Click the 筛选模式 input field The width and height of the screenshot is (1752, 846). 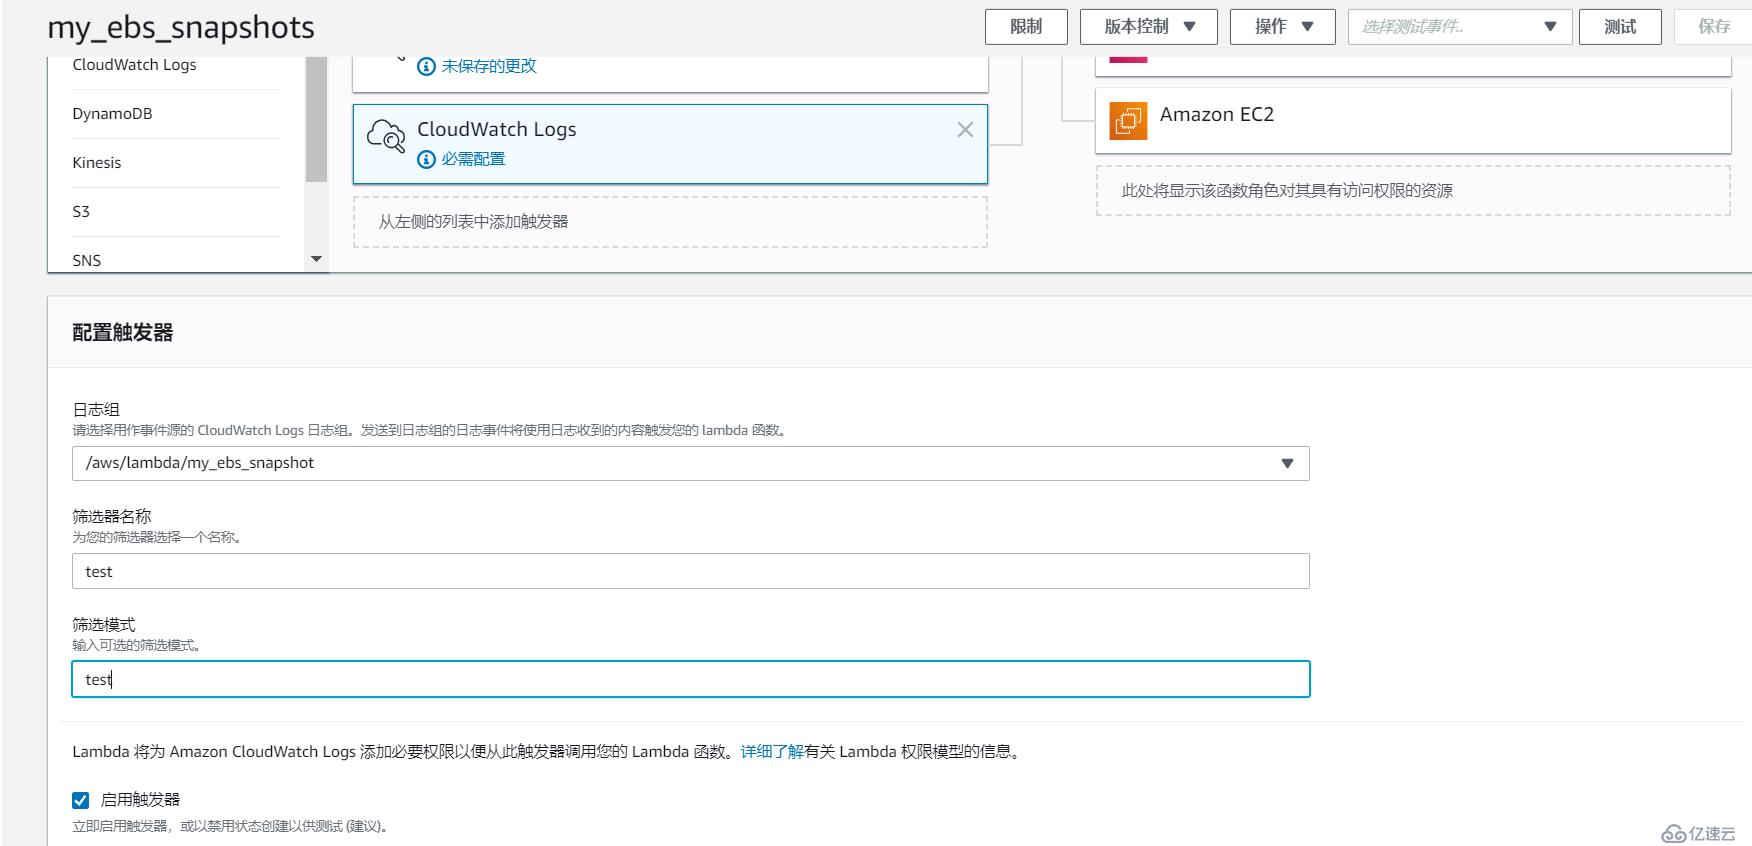click(x=690, y=679)
